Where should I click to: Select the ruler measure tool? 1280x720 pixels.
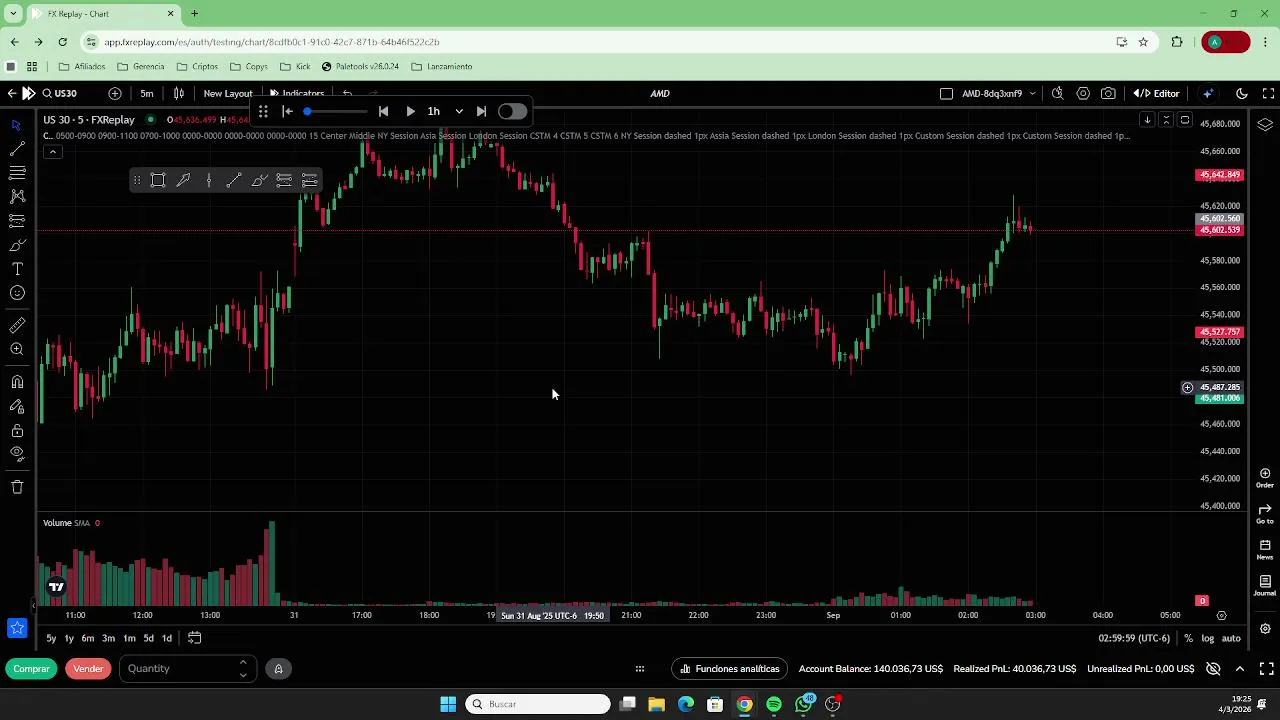pyautogui.click(x=17, y=325)
